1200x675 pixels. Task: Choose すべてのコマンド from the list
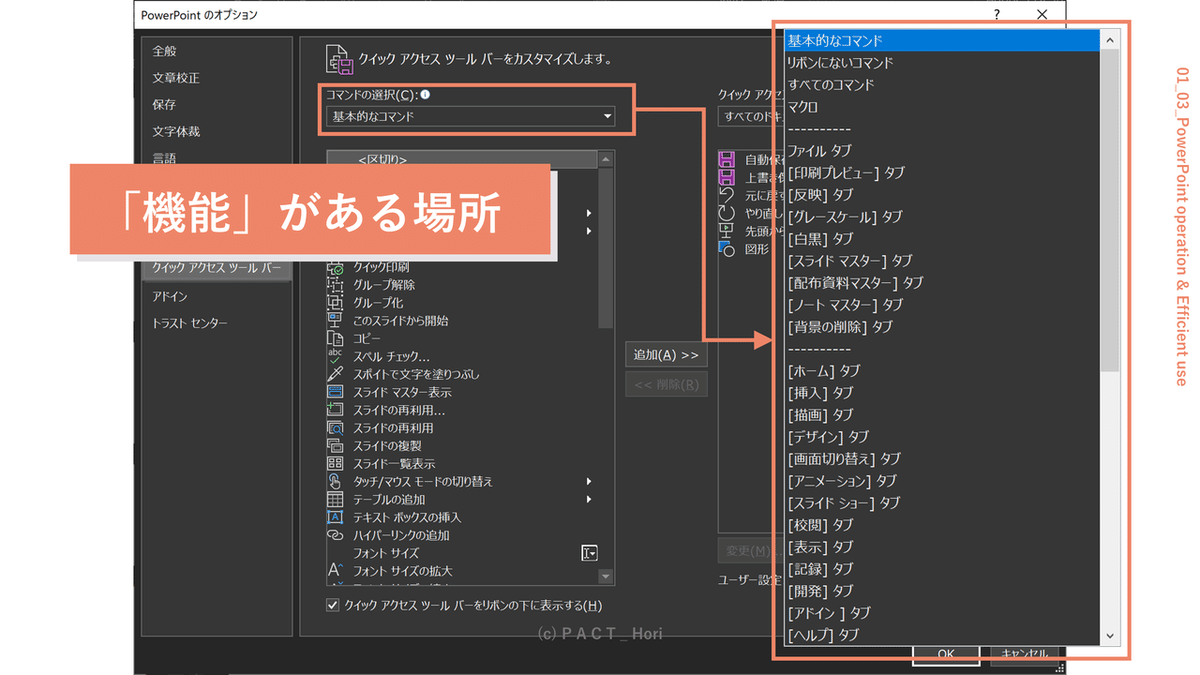pos(941,85)
